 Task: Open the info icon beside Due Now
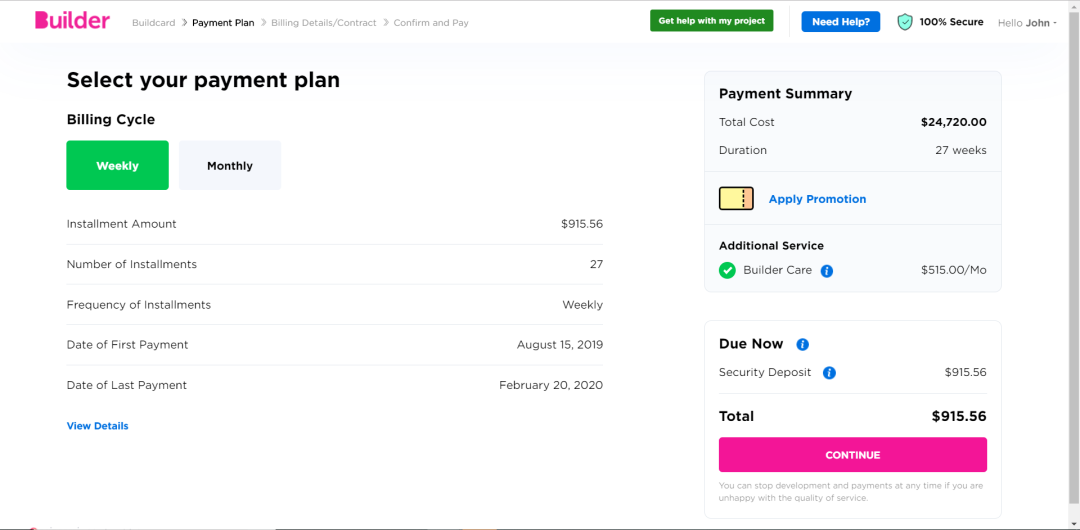click(802, 344)
